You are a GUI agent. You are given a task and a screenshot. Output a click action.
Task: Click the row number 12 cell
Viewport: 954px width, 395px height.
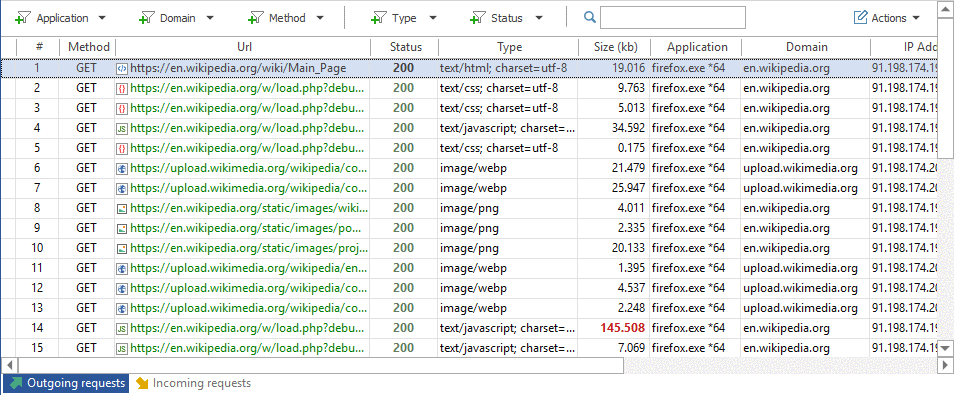point(38,288)
